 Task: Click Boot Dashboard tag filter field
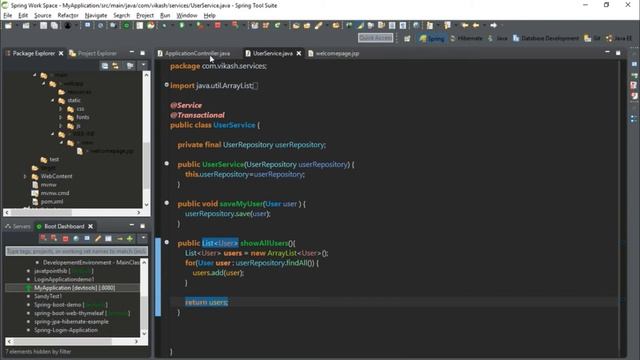[x=76, y=251]
